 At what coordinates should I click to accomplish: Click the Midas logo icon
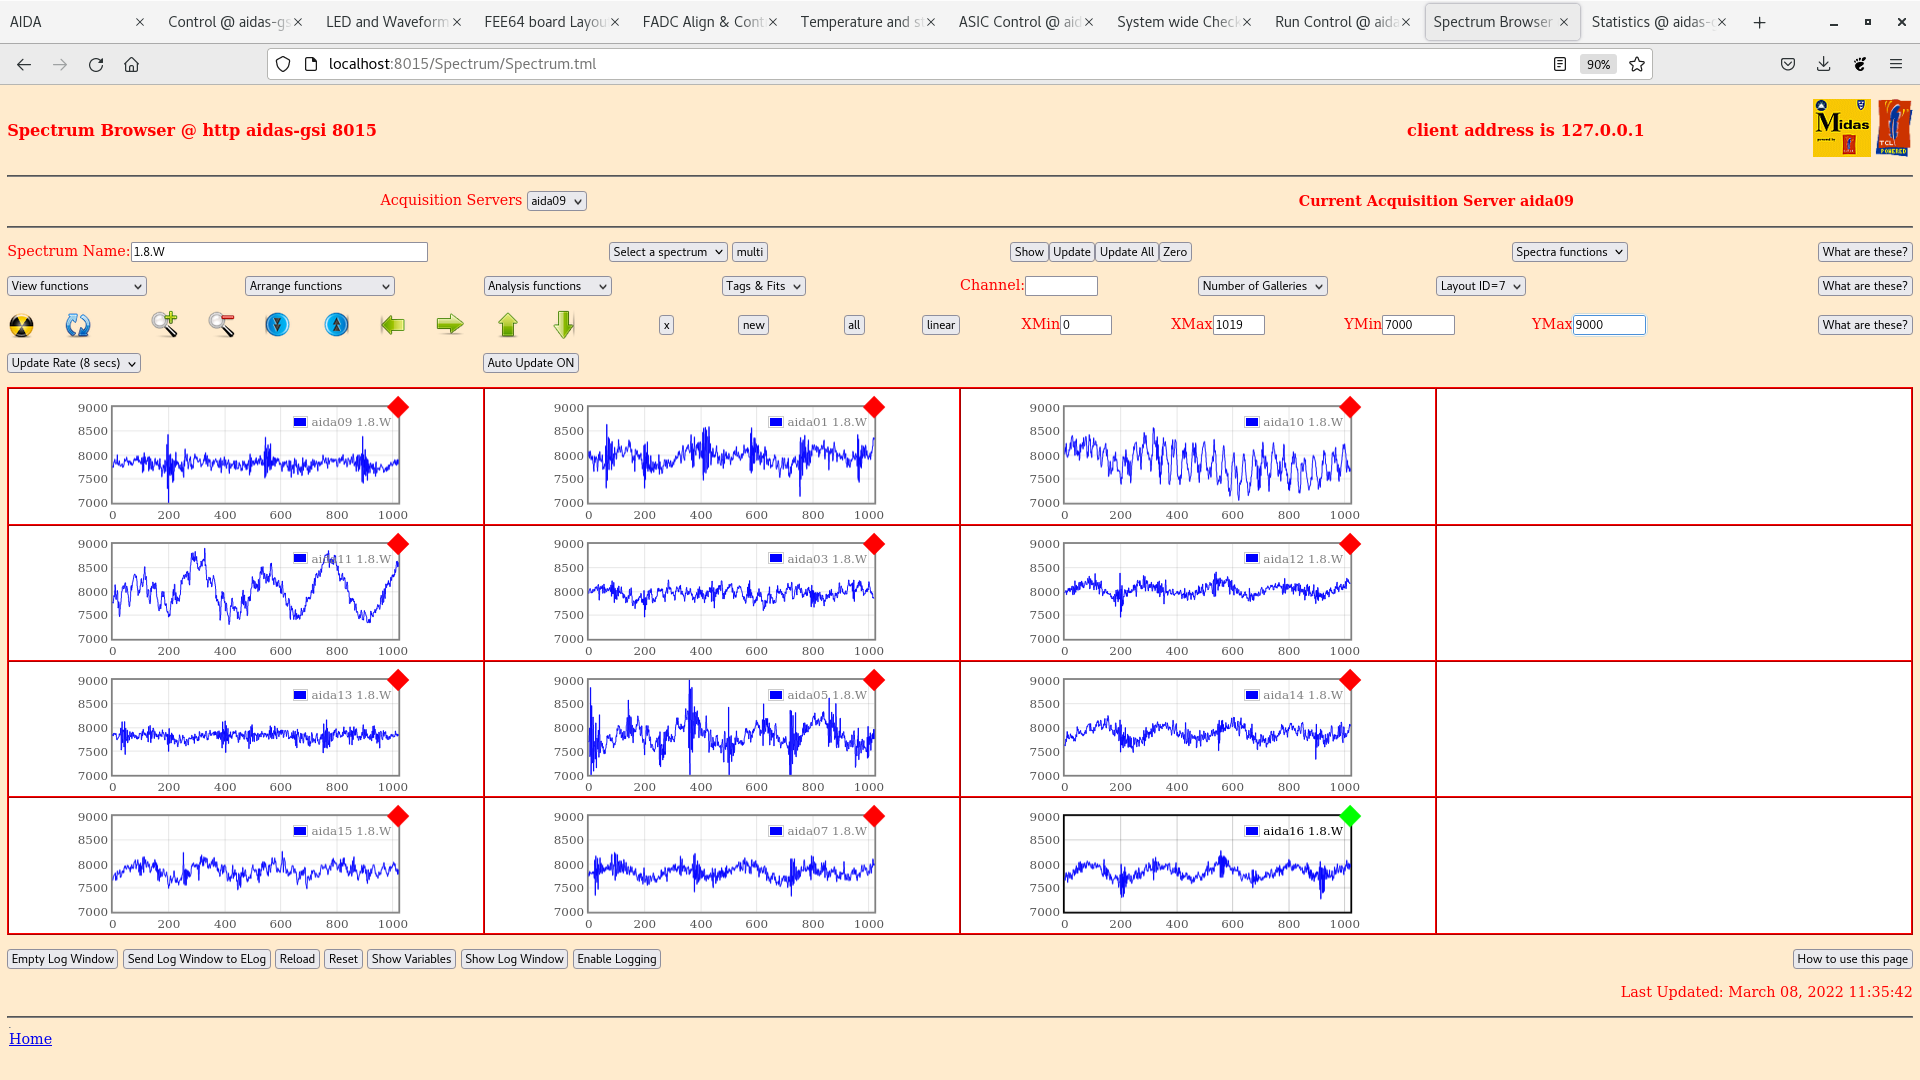tap(1841, 128)
